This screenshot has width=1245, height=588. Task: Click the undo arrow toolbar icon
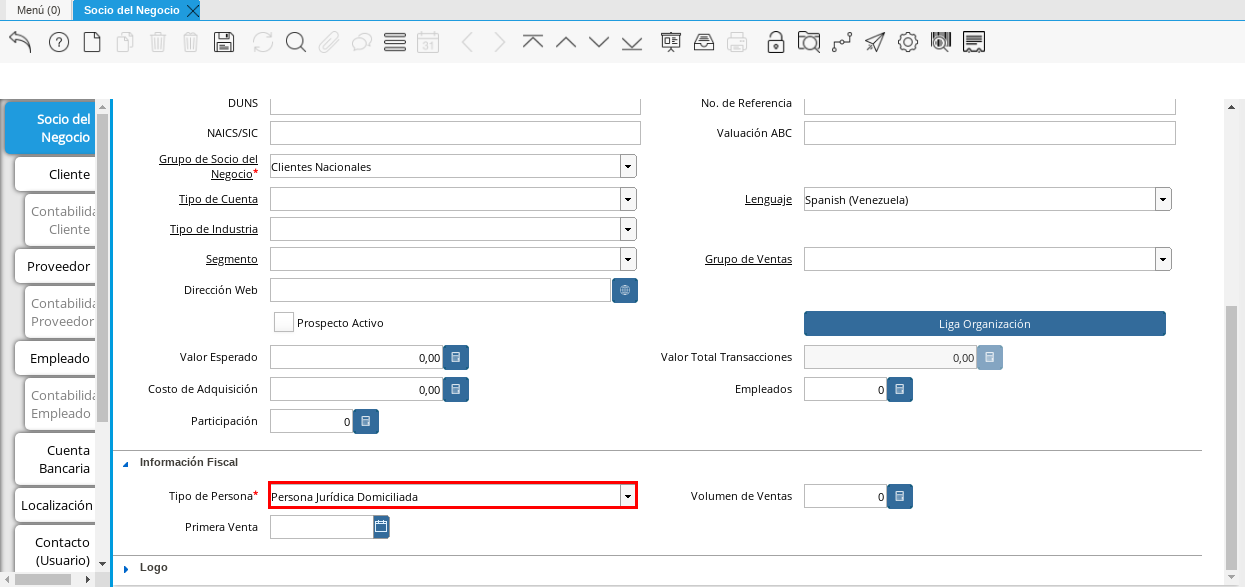point(20,42)
